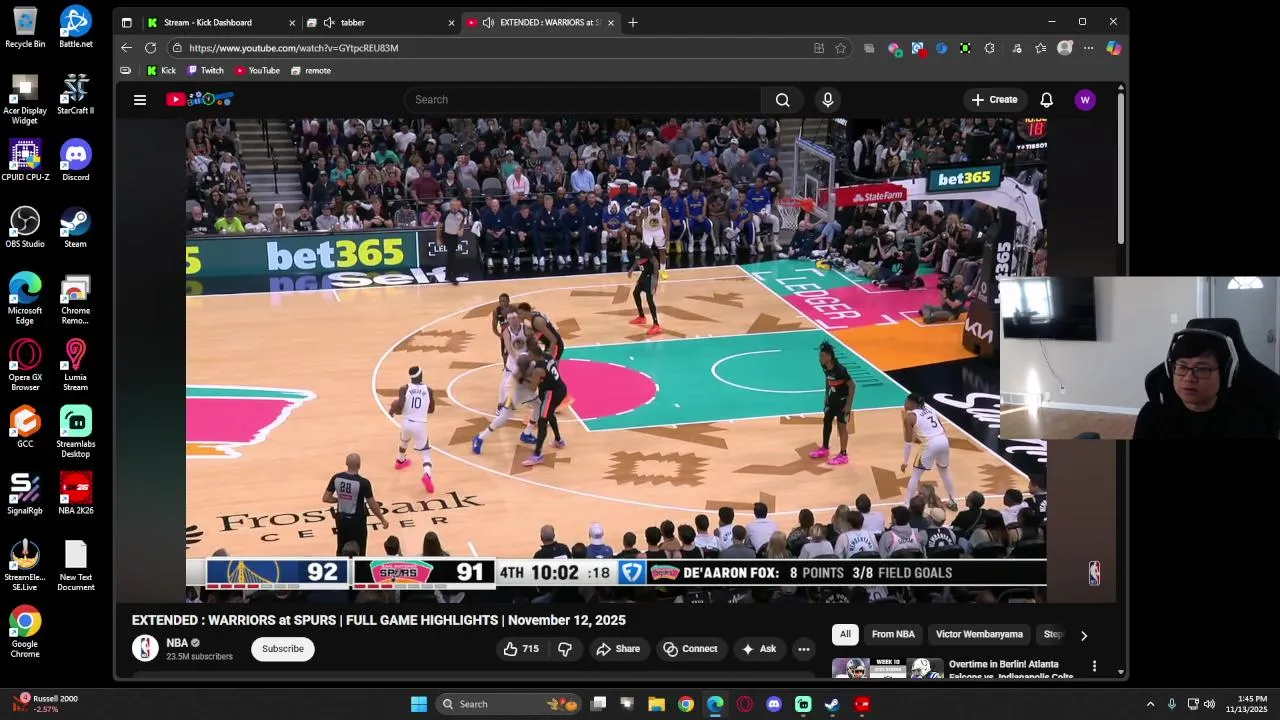The image size is (1280, 720).
Task: Like the video with thumbs up 715
Action: tap(521, 649)
